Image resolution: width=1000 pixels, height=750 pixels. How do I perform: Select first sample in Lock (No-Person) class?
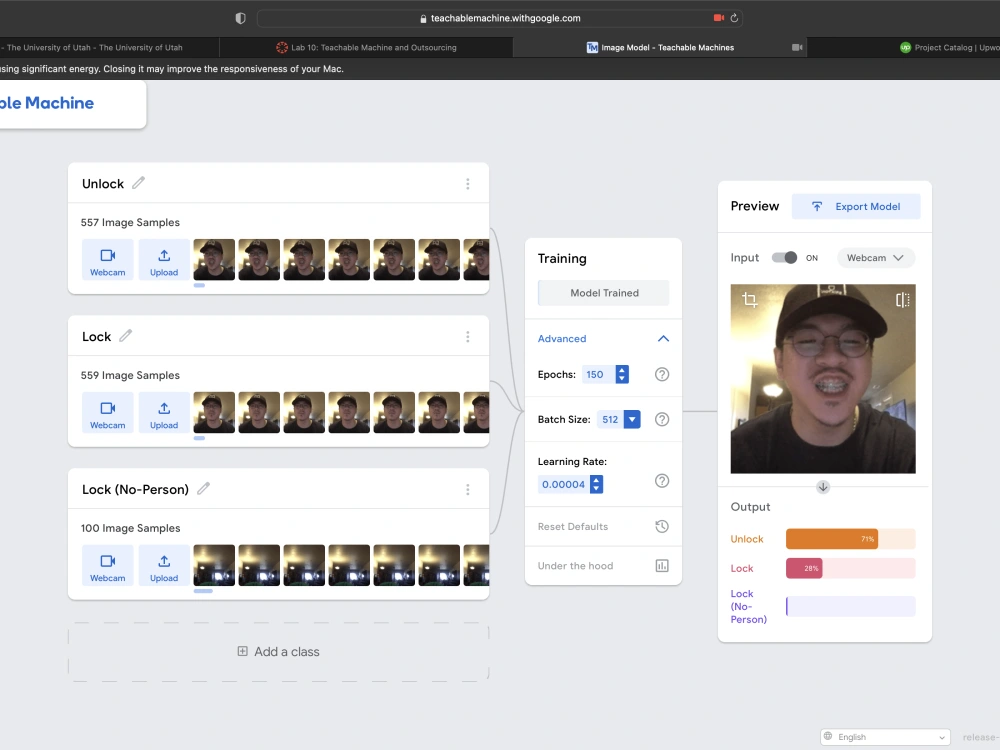coord(214,565)
